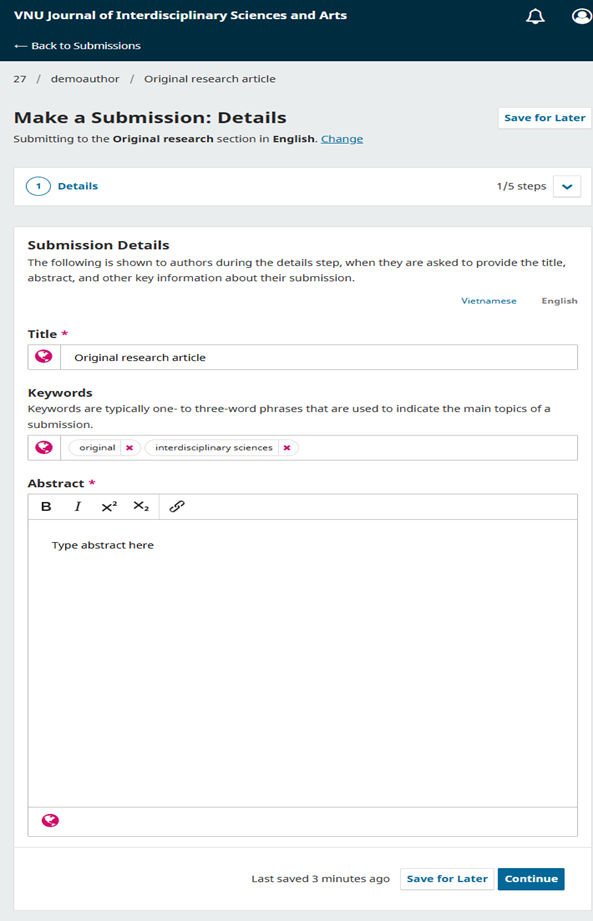Go Back to Submissions
This screenshot has height=921, width=593.
78,46
